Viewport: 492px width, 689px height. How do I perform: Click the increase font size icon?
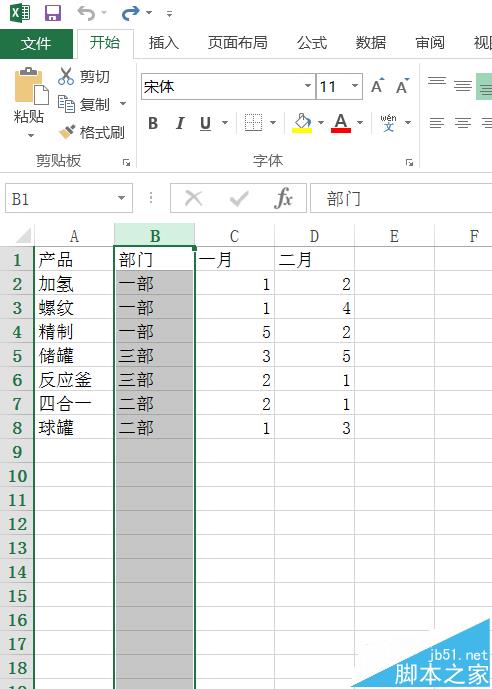tap(377, 86)
